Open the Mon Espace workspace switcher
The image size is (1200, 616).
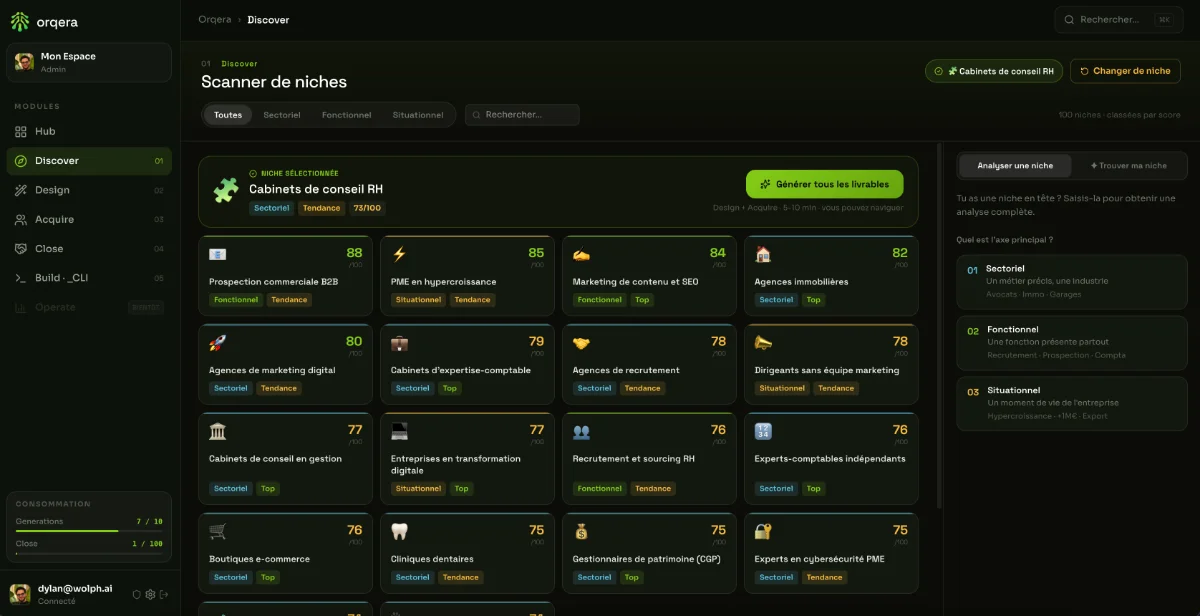[x=89, y=62]
